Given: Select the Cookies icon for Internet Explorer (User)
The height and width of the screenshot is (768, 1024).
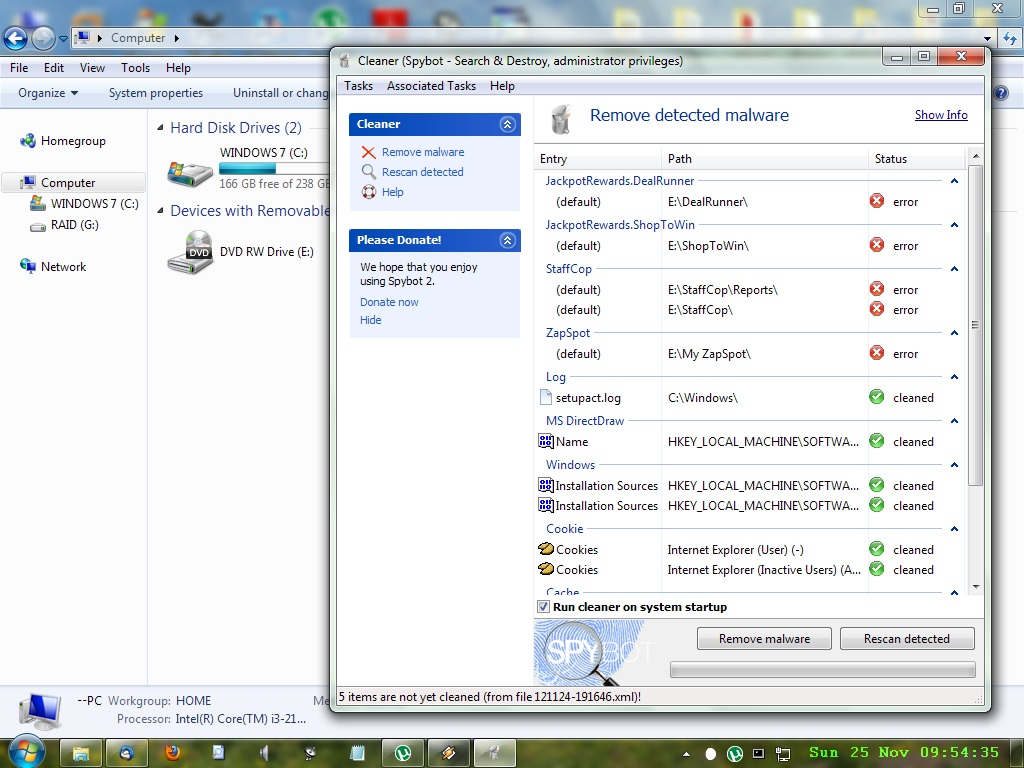Looking at the screenshot, I should pyautogui.click(x=546, y=549).
